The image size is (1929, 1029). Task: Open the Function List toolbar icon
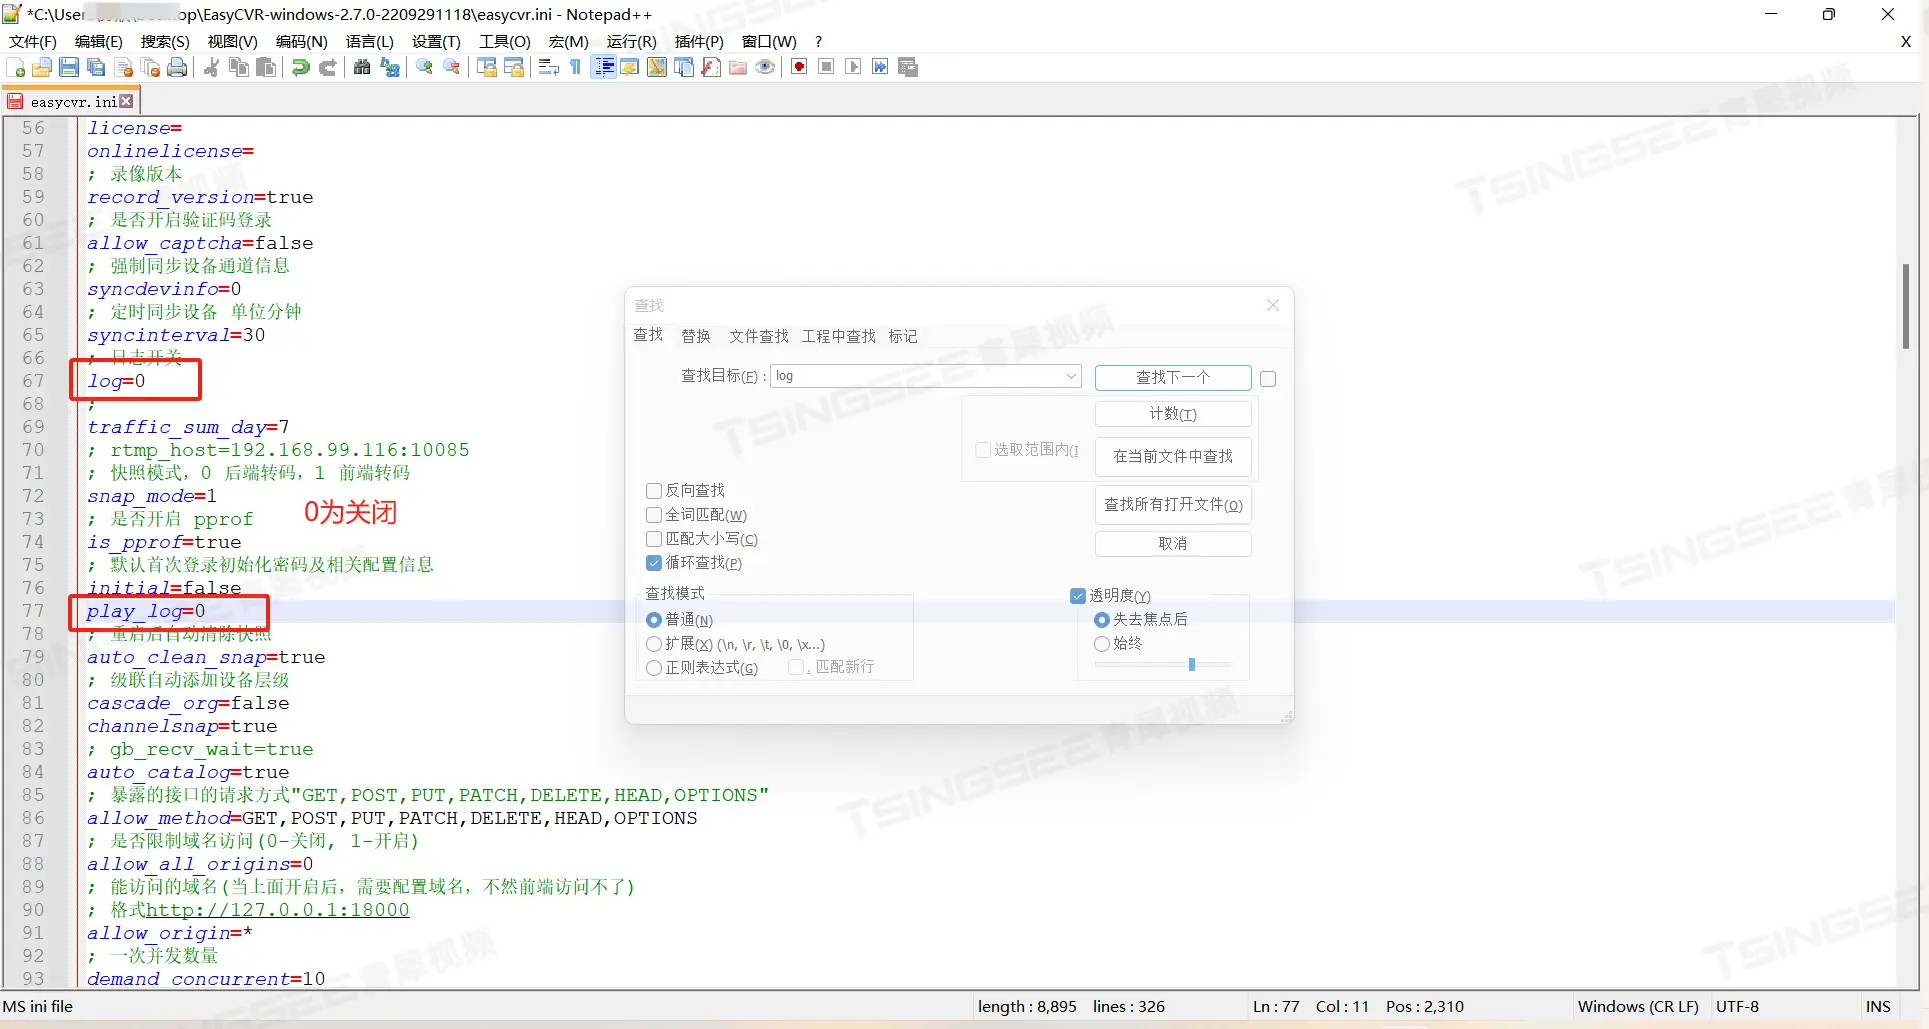click(711, 67)
